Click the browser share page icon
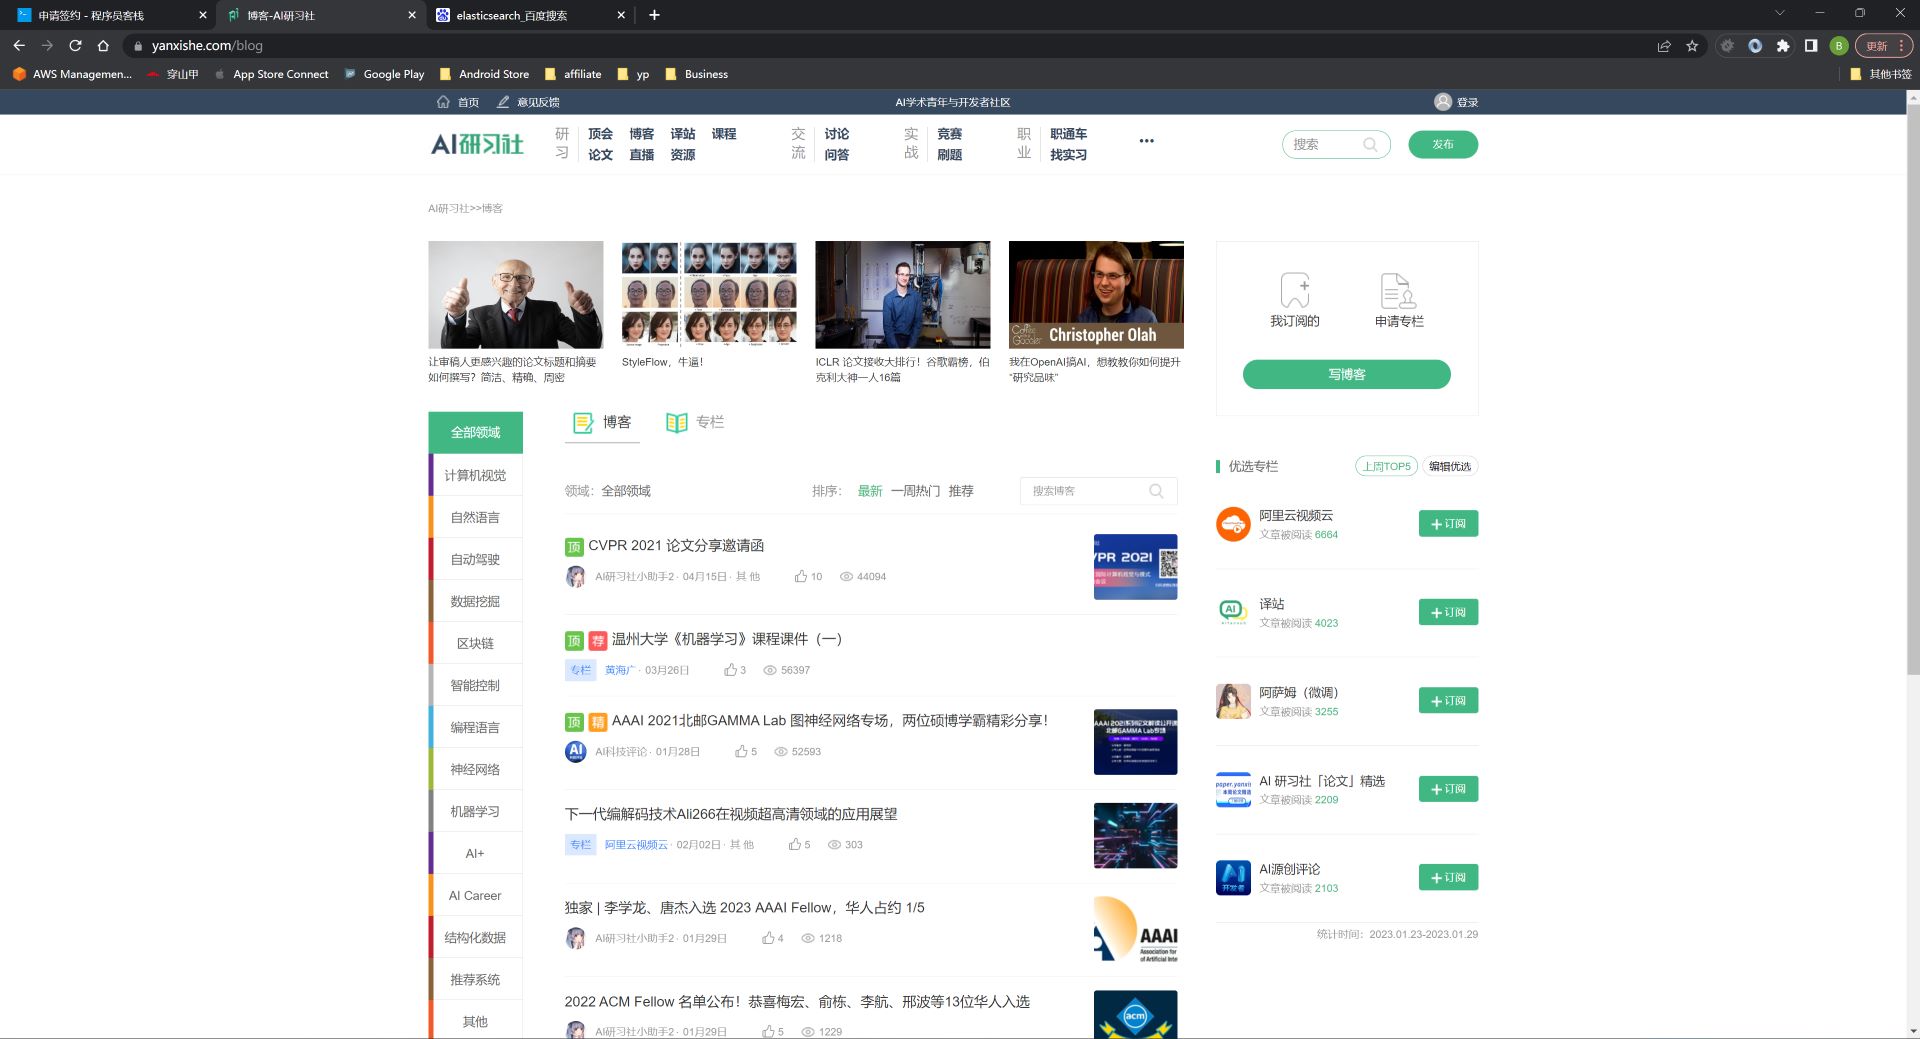 pos(1664,46)
